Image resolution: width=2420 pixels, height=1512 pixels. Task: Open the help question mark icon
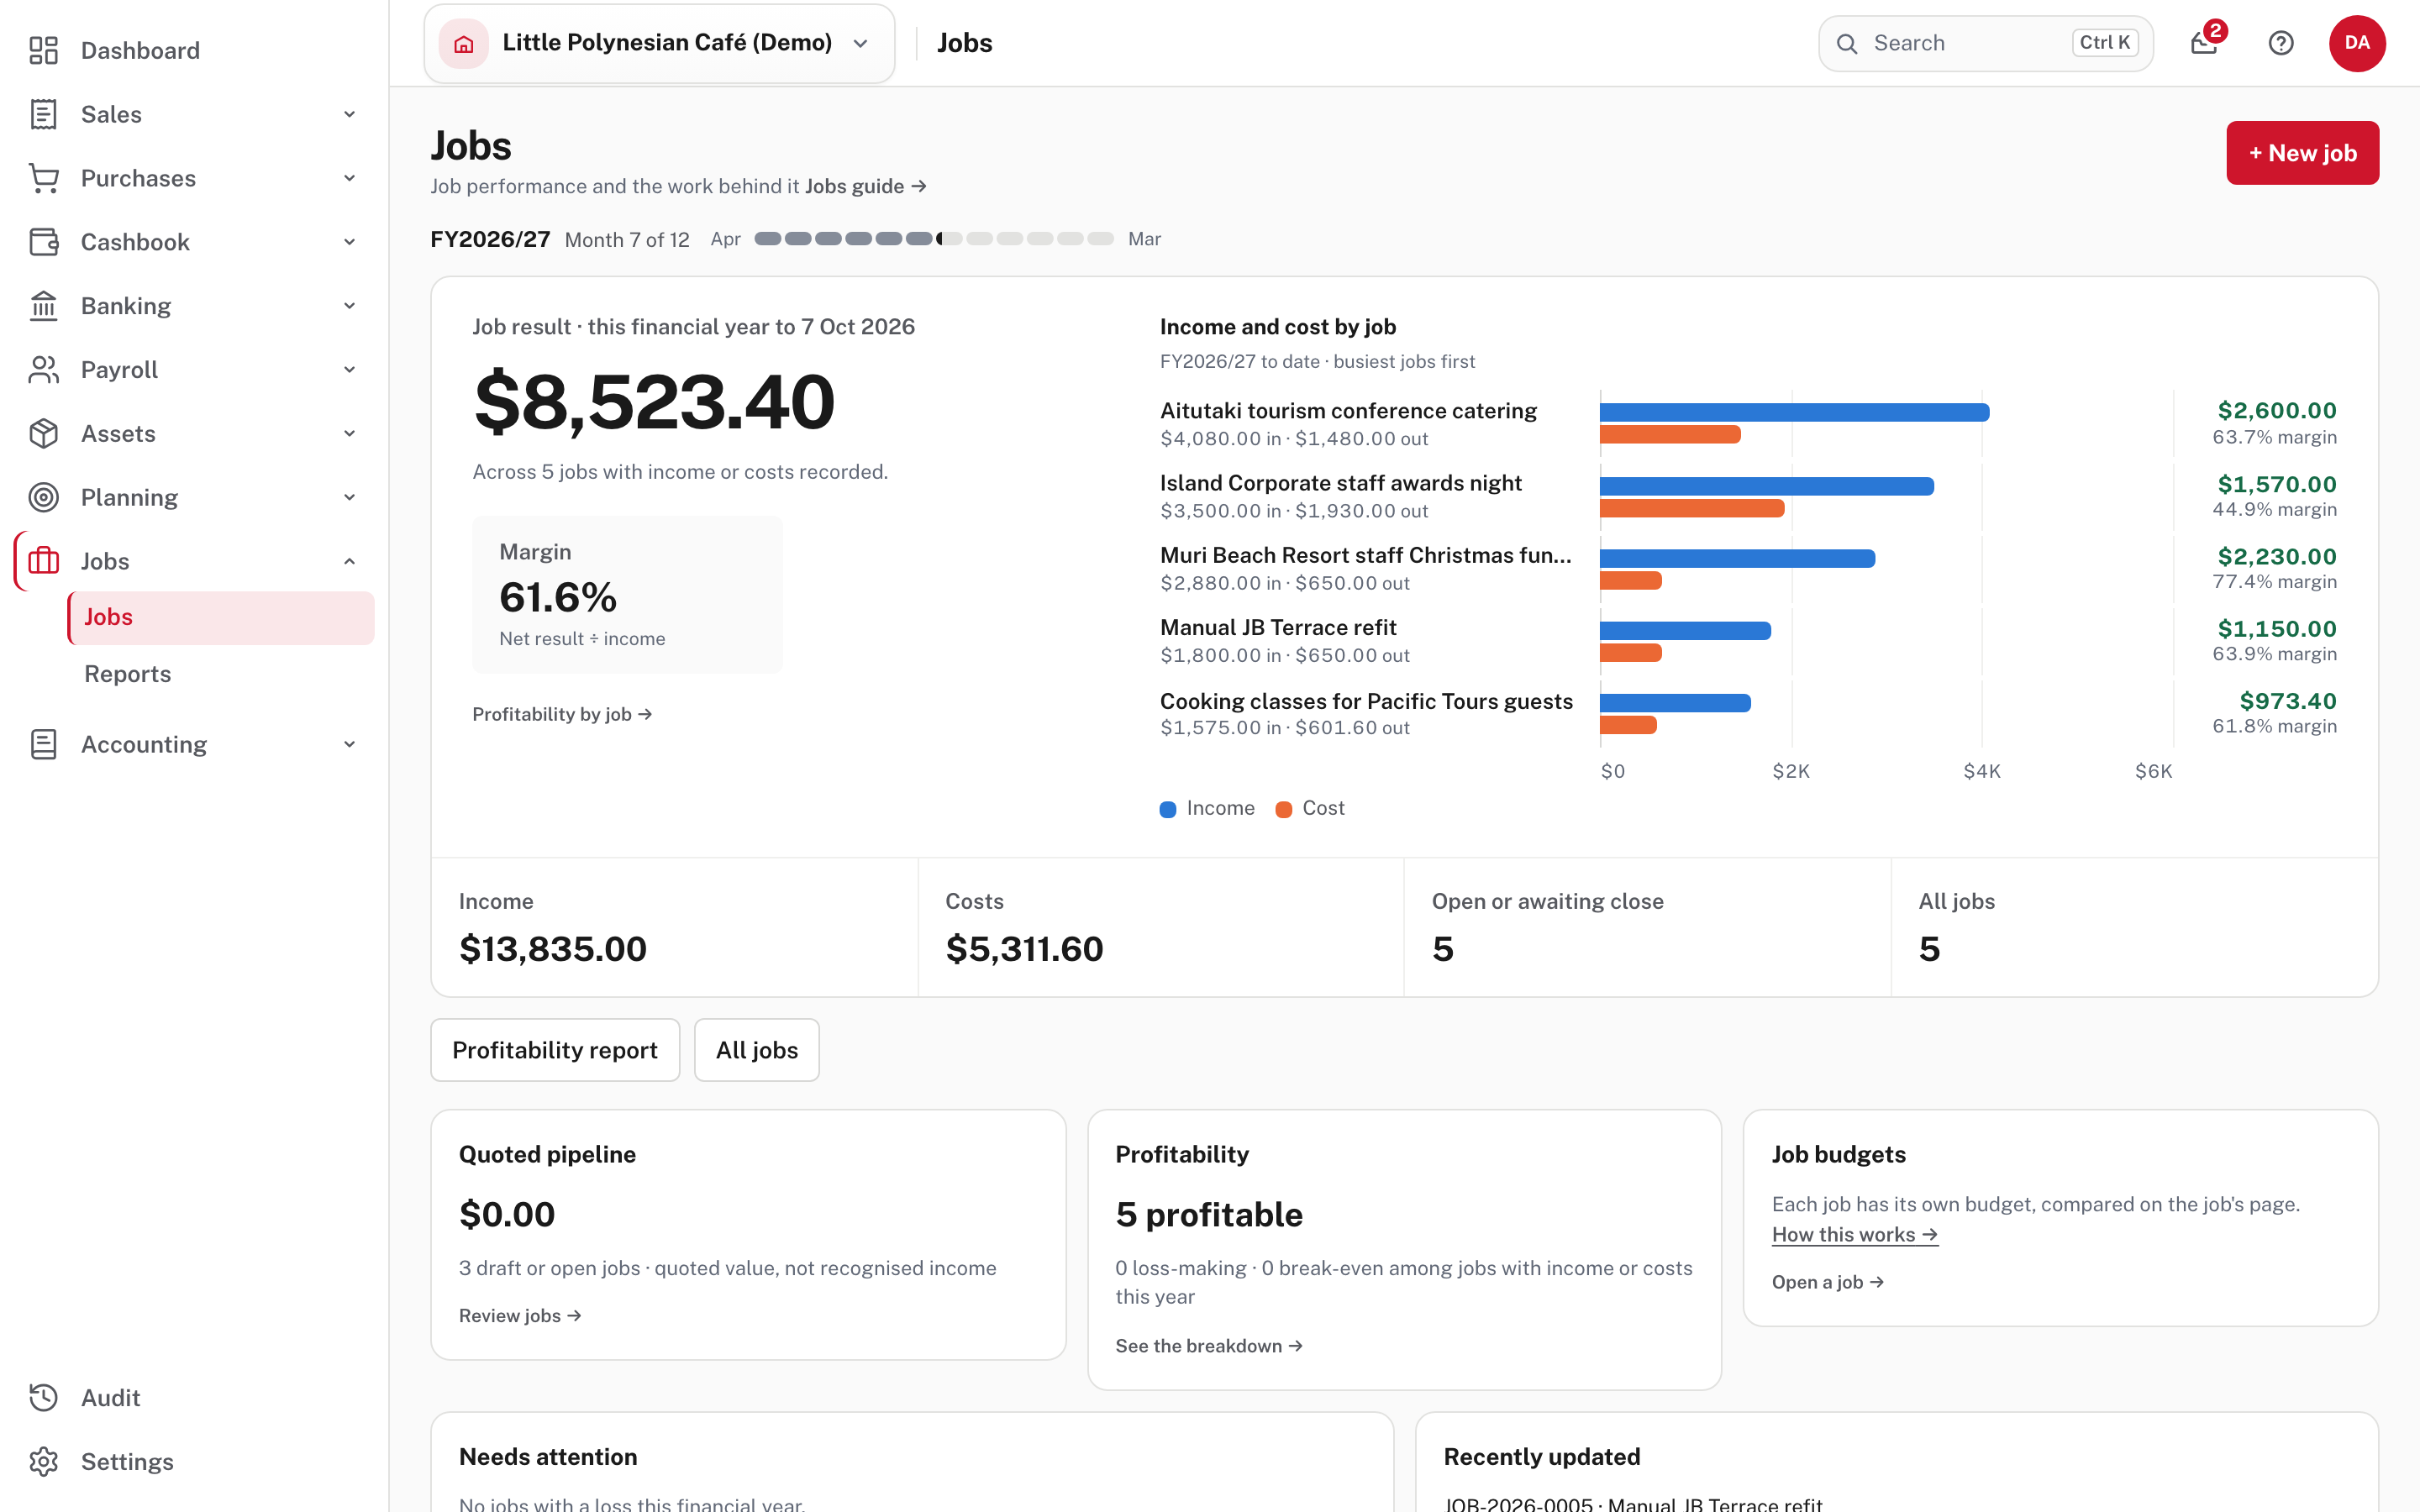pyautogui.click(x=2281, y=43)
